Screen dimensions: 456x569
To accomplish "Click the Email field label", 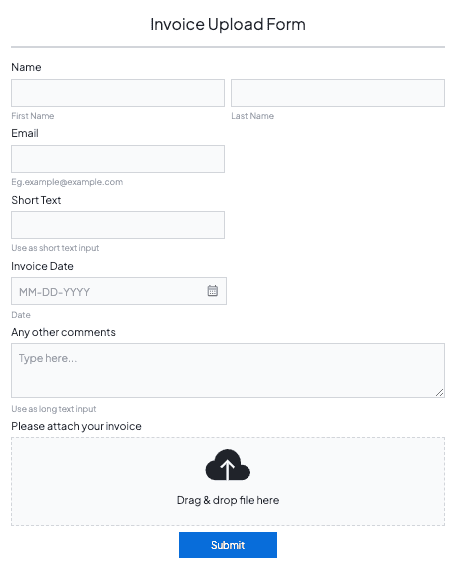I will coord(25,133).
